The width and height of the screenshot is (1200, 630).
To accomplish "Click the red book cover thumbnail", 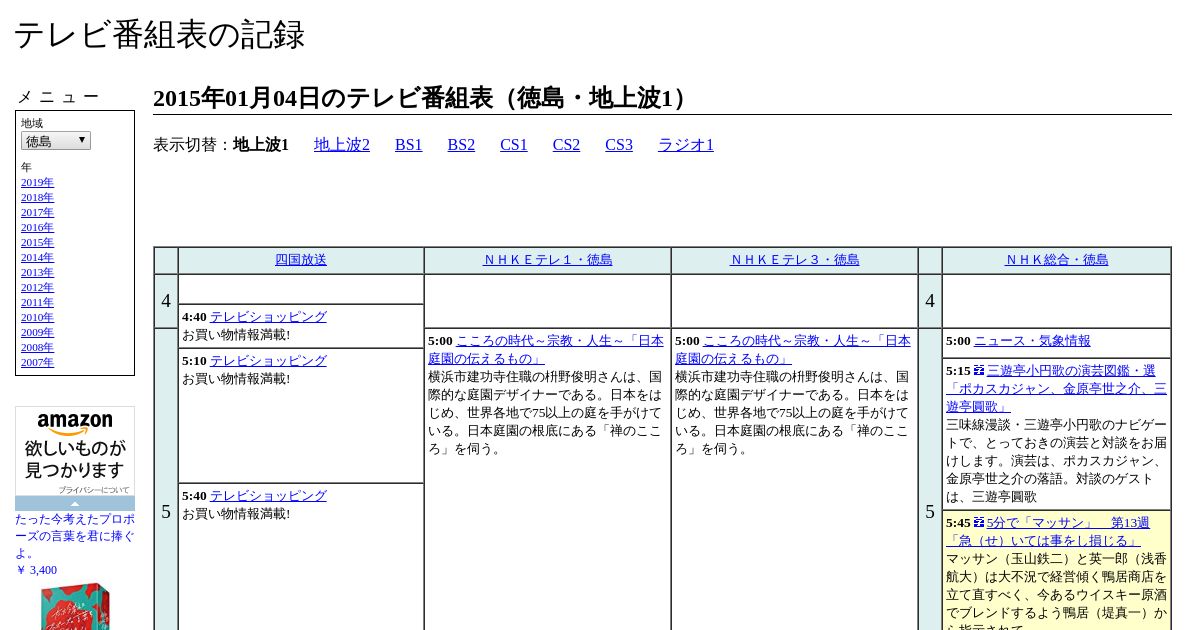I will pyautogui.click(x=75, y=606).
